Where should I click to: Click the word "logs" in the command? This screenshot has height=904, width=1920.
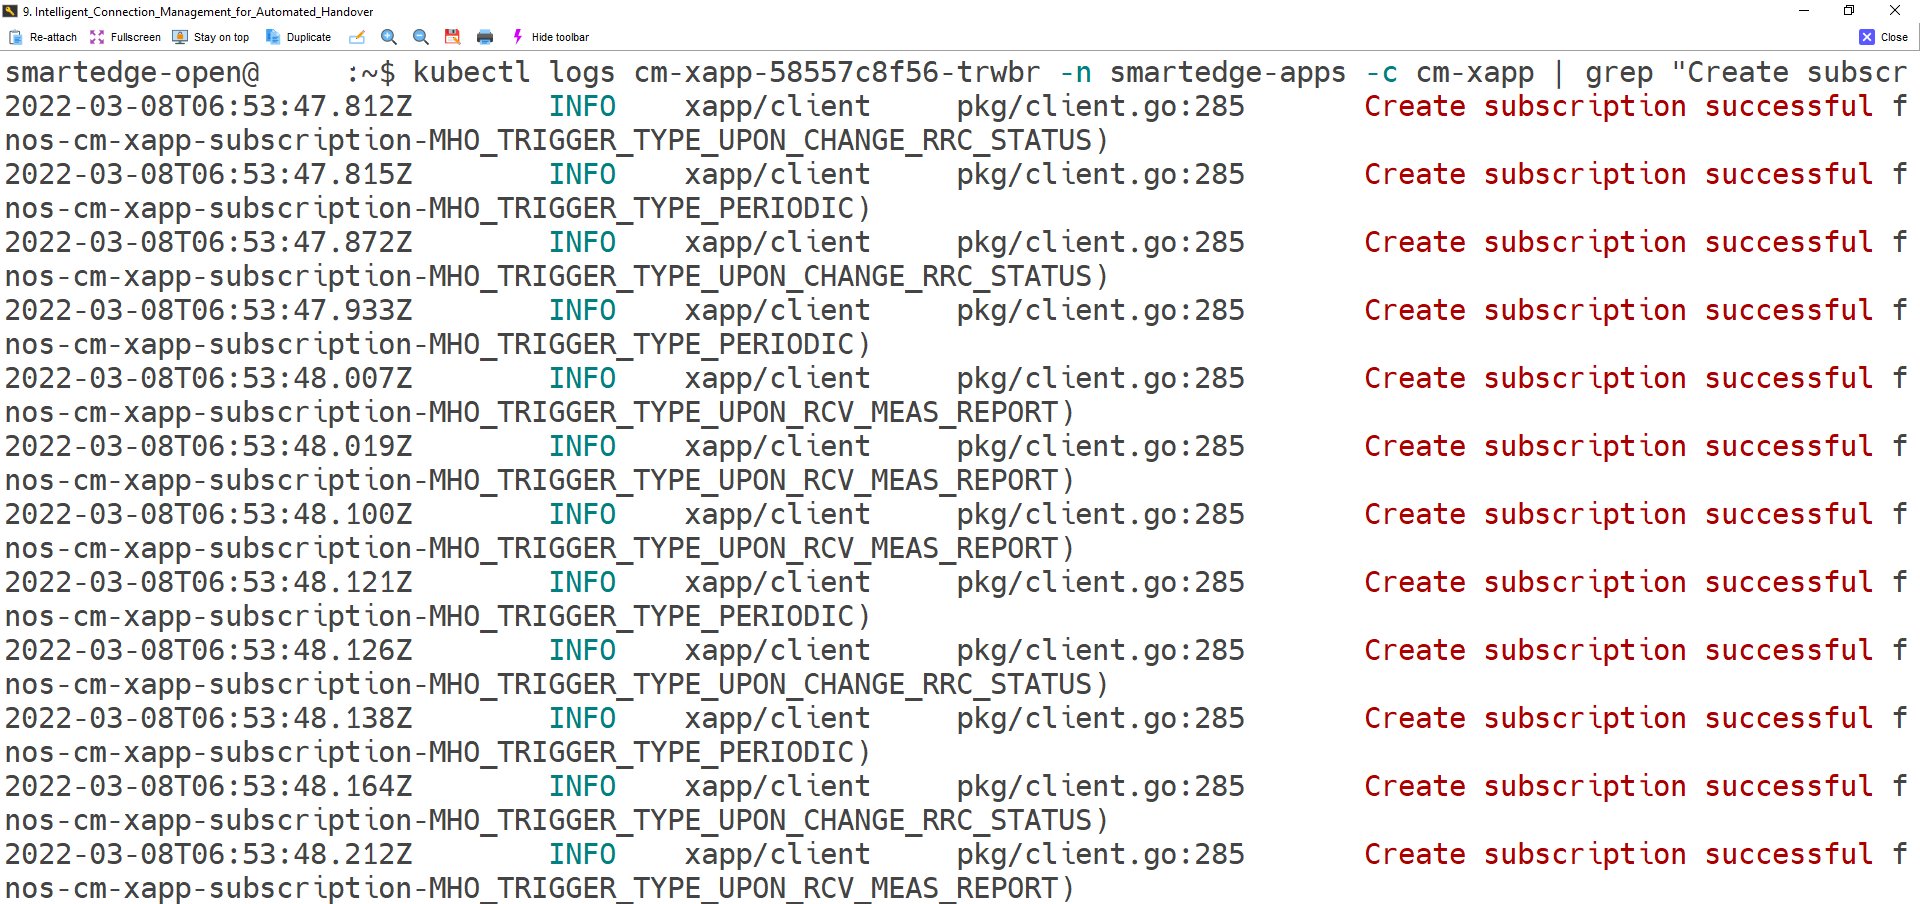click(582, 73)
